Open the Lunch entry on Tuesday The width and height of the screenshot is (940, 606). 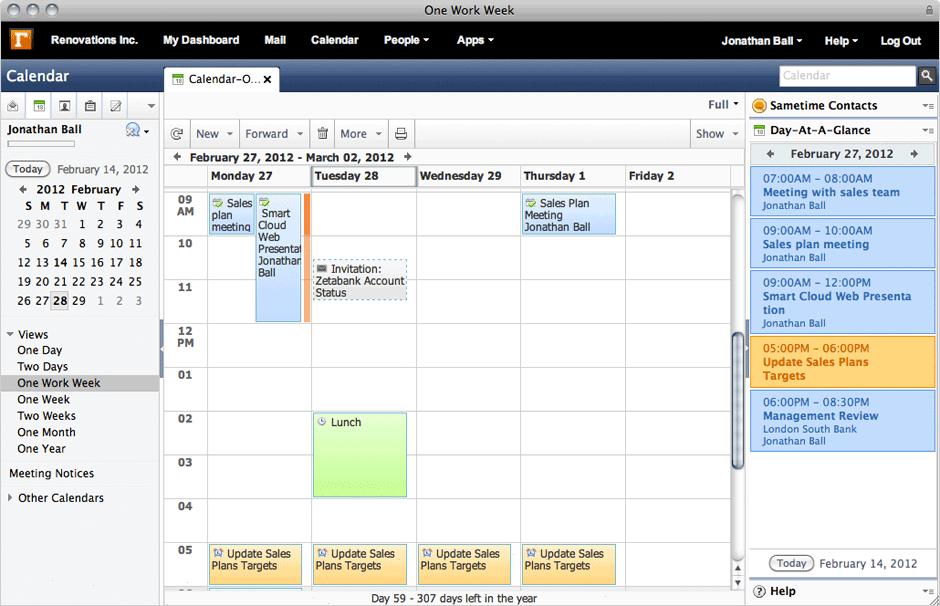click(360, 455)
